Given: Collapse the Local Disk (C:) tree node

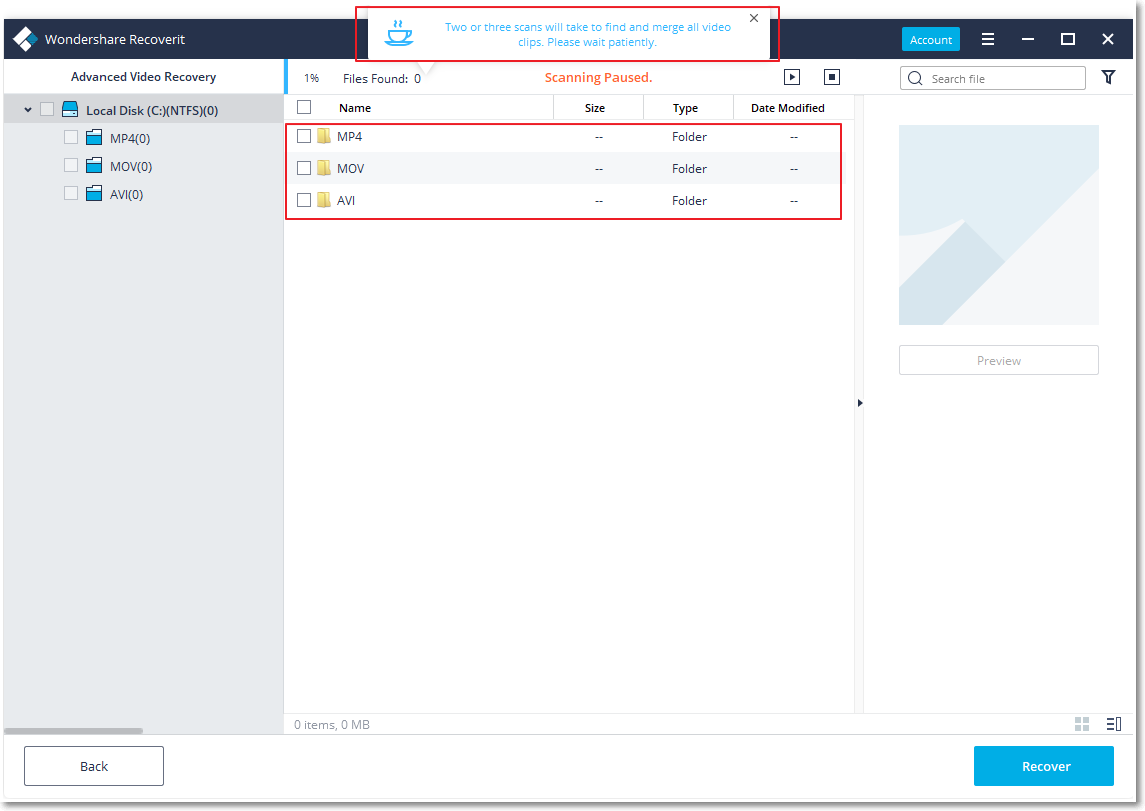Looking at the screenshot, I should pos(28,110).
